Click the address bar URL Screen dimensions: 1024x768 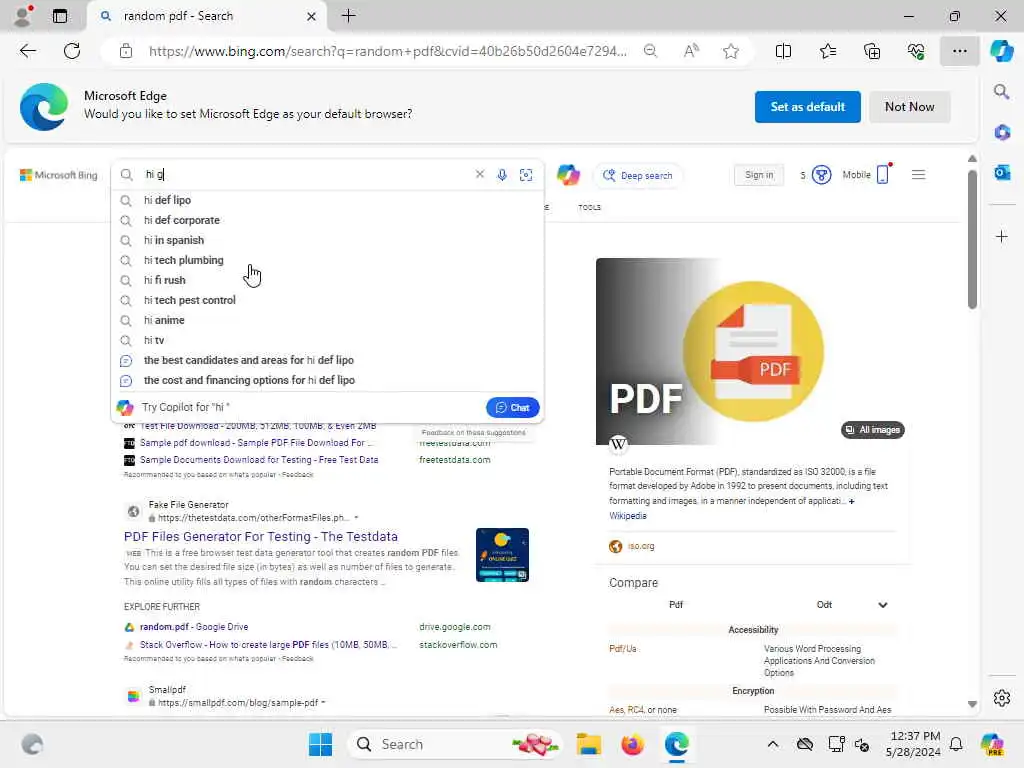387,51
